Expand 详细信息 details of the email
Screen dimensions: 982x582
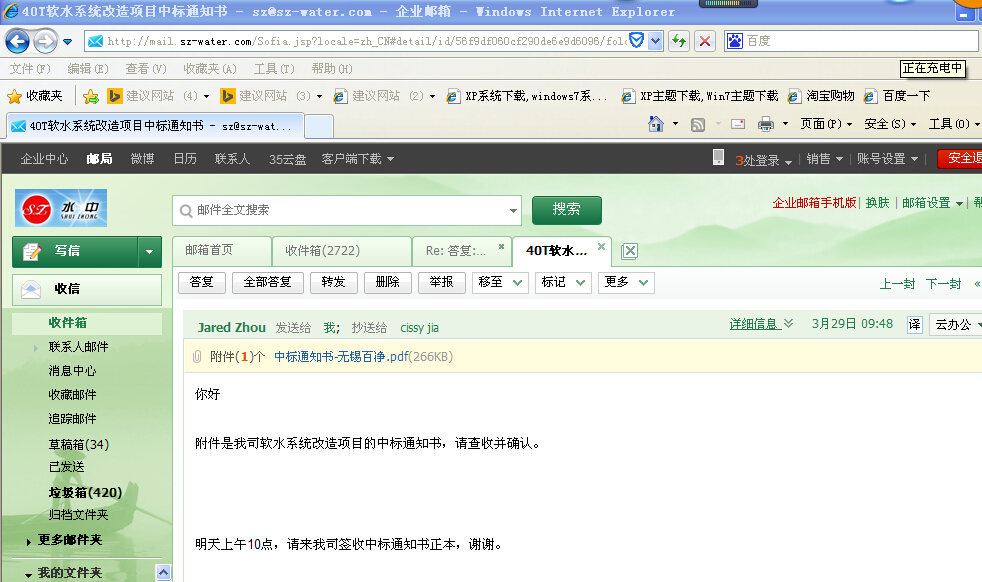[761, 324]
